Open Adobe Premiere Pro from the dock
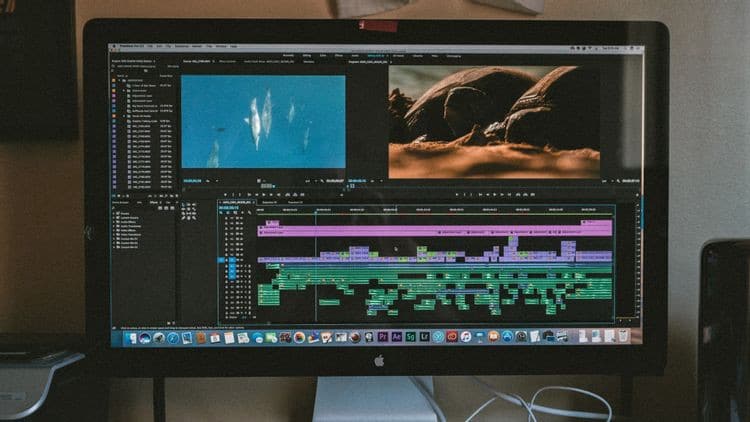Image resolution: width=750 pixels, height=422 pixels. 382,337
